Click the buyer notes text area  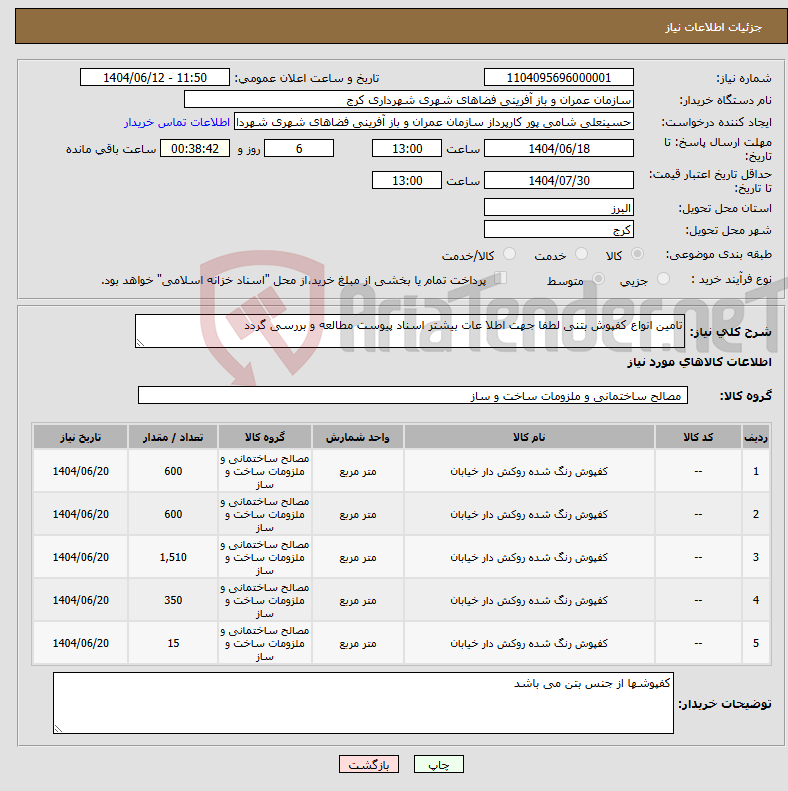[363, 703]
